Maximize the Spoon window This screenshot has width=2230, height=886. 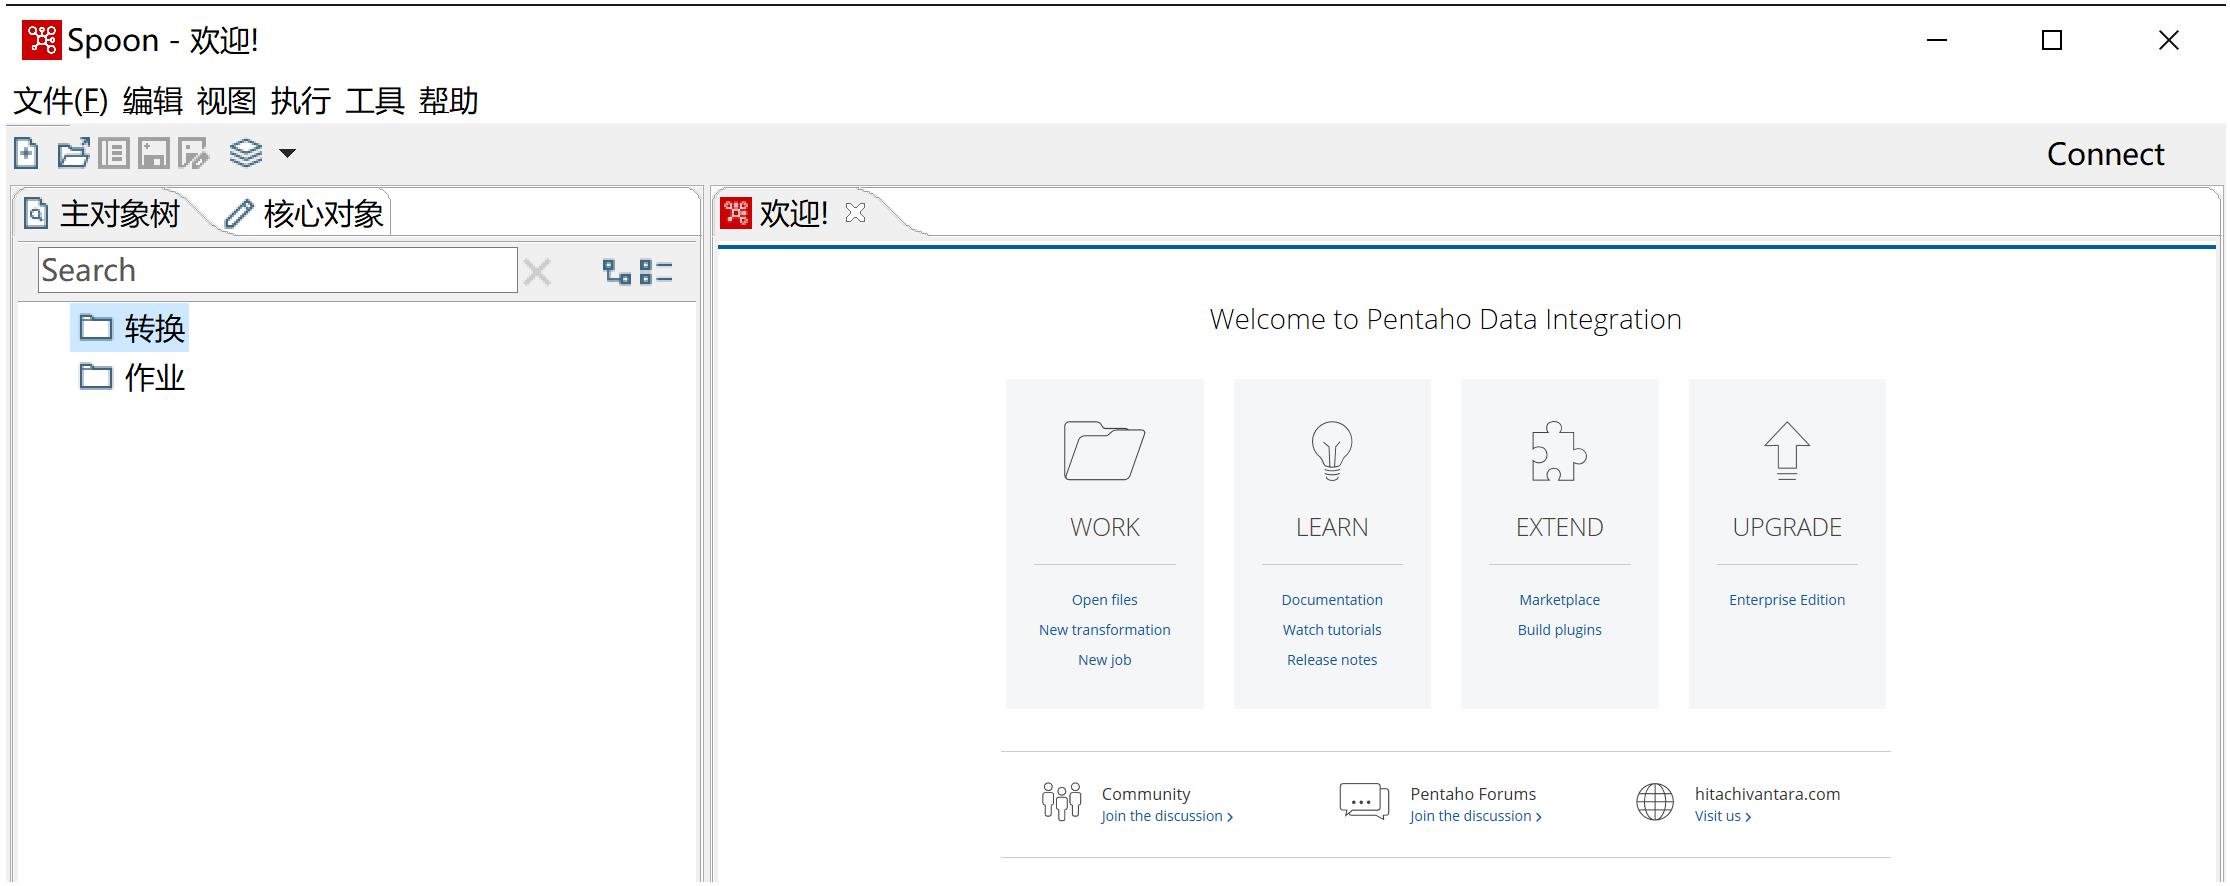[2051, 40]
